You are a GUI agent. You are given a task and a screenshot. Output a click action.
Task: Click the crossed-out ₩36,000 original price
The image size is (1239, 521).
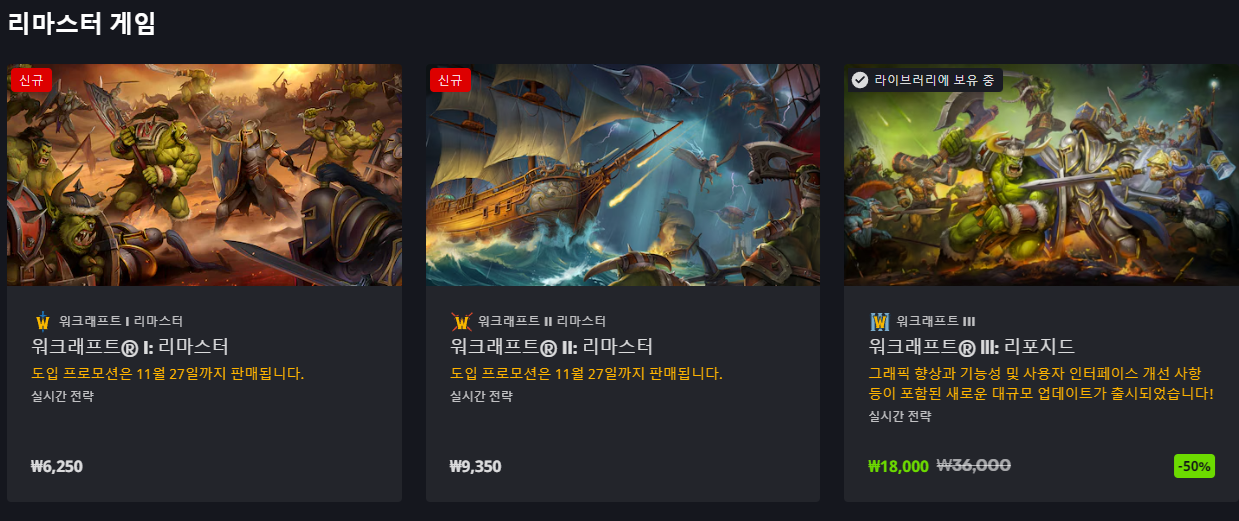point(974,466)
